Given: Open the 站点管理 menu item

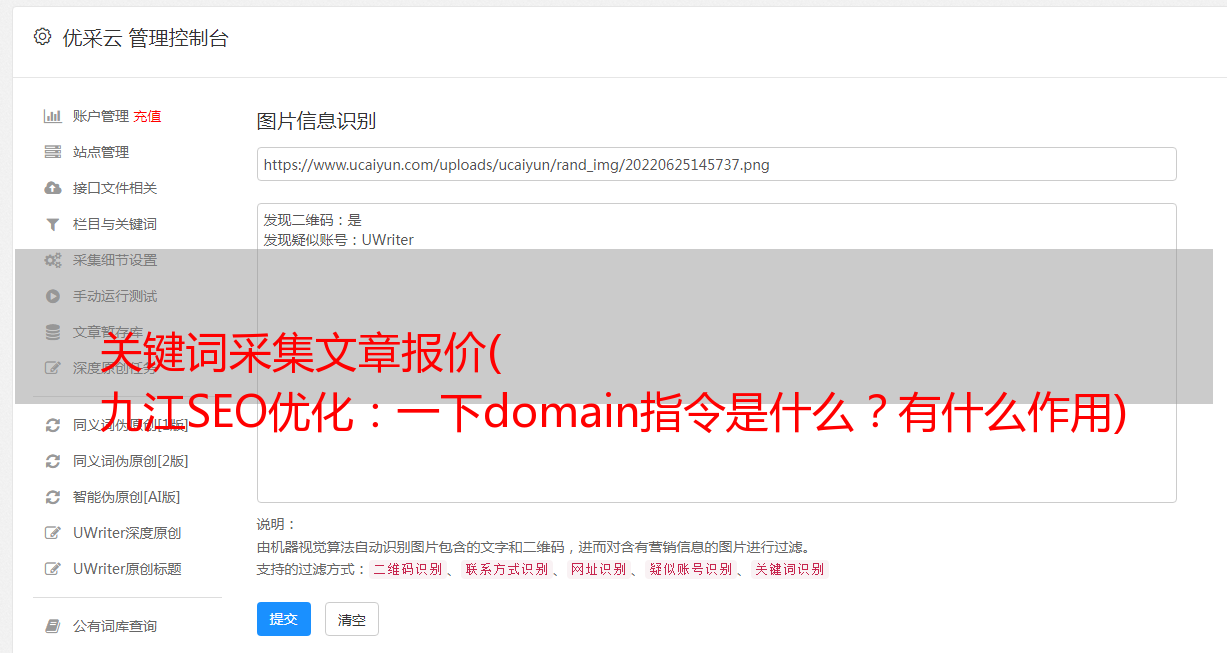Looking at the screenshot, I should pos(101,152).
